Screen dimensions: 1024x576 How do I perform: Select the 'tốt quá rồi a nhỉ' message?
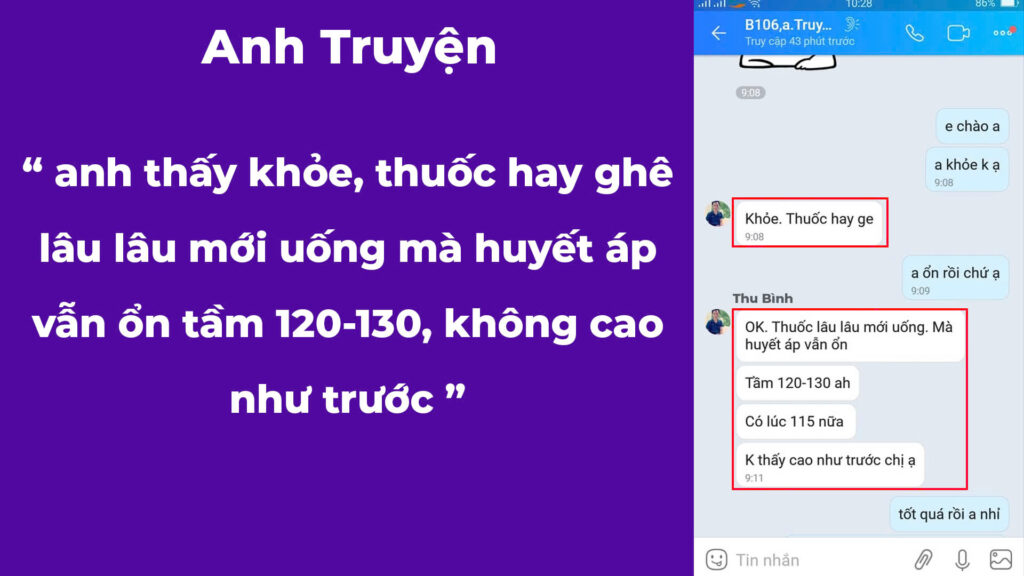pos(948,514)
